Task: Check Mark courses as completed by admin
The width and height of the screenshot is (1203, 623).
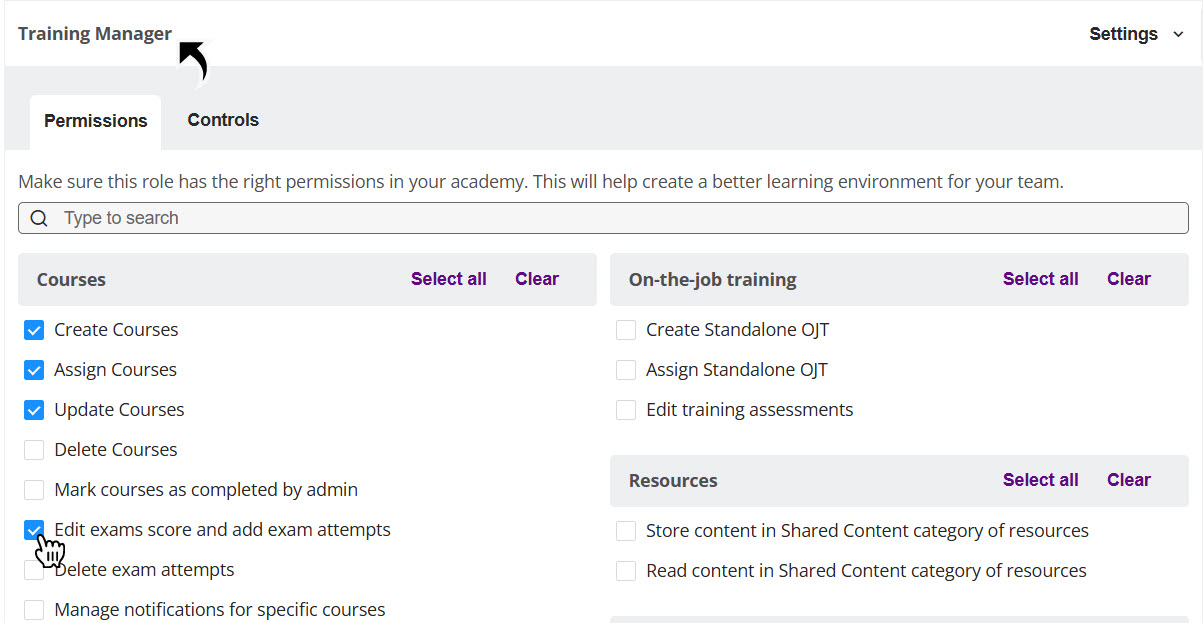Action: click(x=34, y=490)
